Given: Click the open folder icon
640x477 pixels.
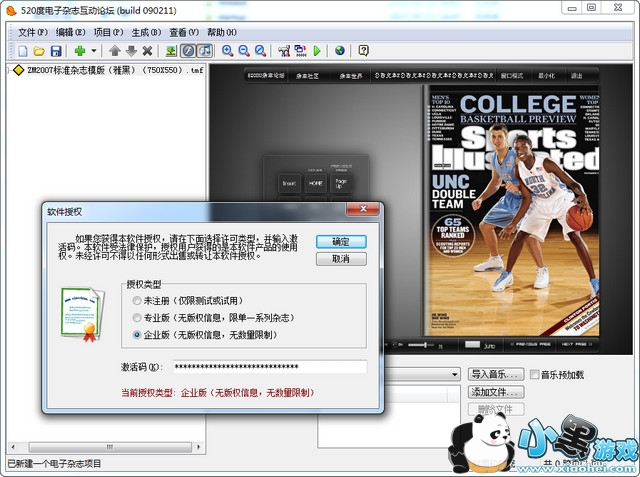Looking at the screenshot, I should coord(39,50).
